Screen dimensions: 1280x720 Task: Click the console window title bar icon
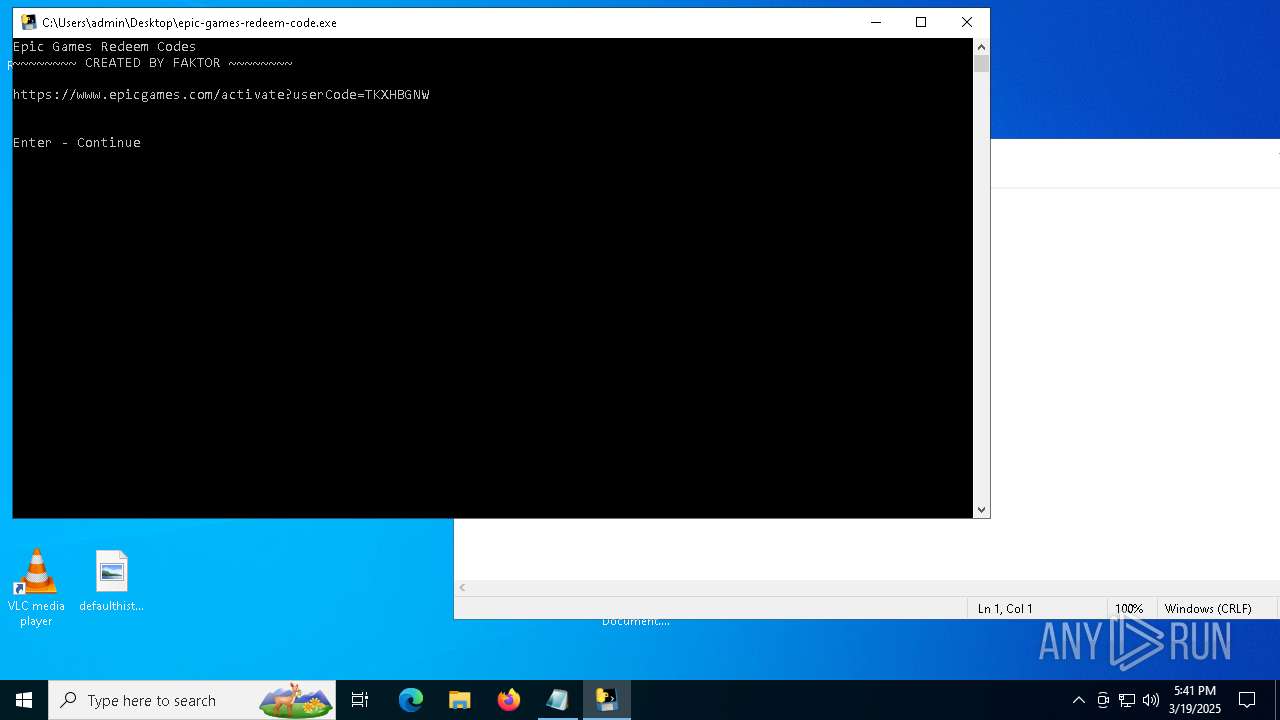[x=29, y=22]
